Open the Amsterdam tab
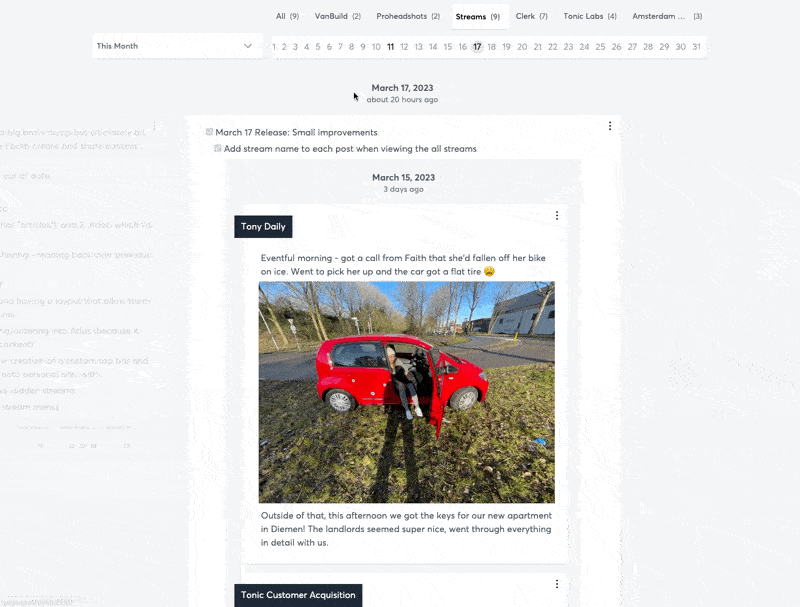This screenshot has height=607, width=800. 667,16
